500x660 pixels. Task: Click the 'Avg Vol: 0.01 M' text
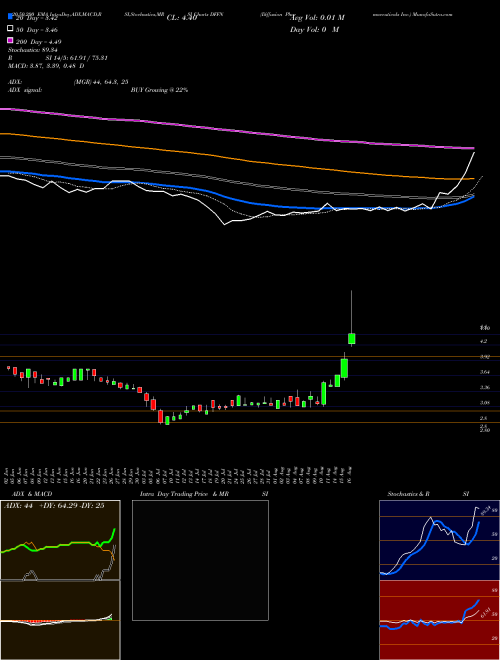click(x=317, y=18)
